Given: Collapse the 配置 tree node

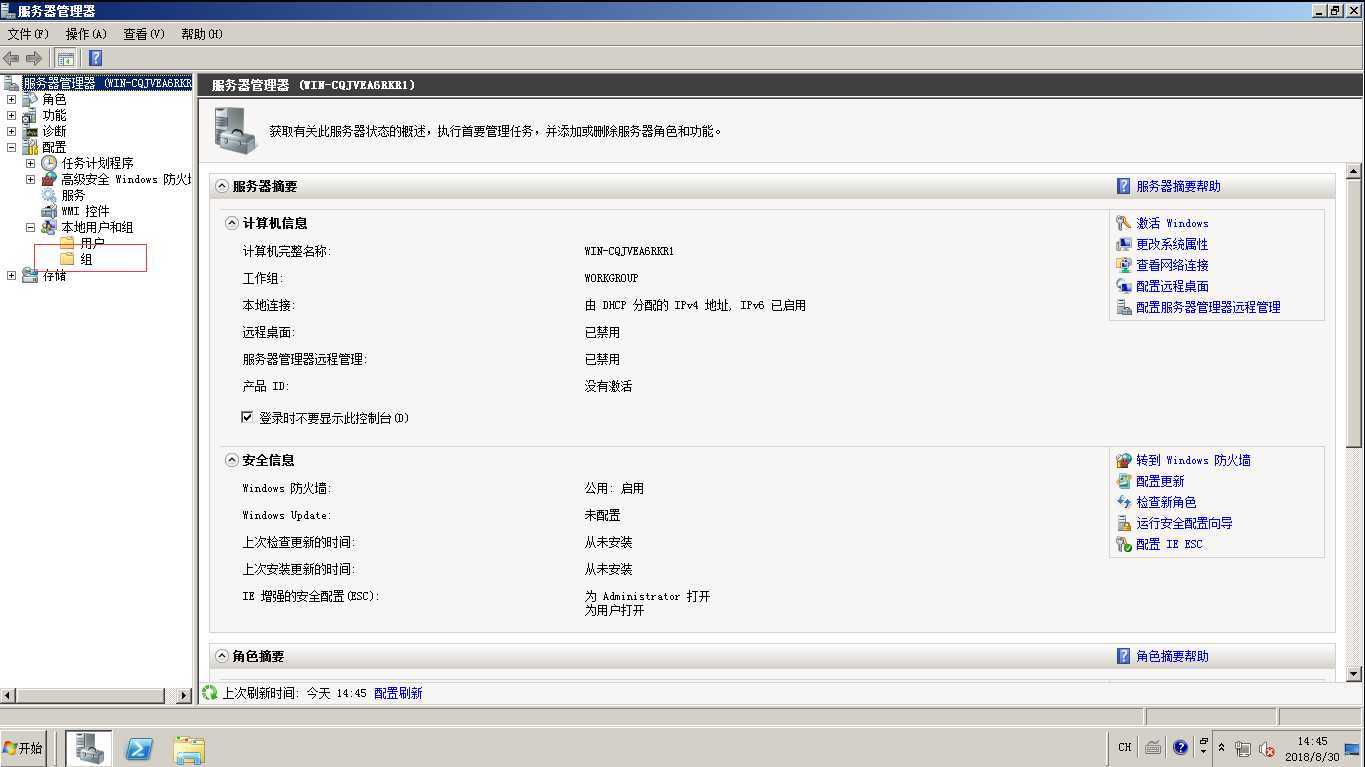Looking at the screenshot, I should coord(12,147).
